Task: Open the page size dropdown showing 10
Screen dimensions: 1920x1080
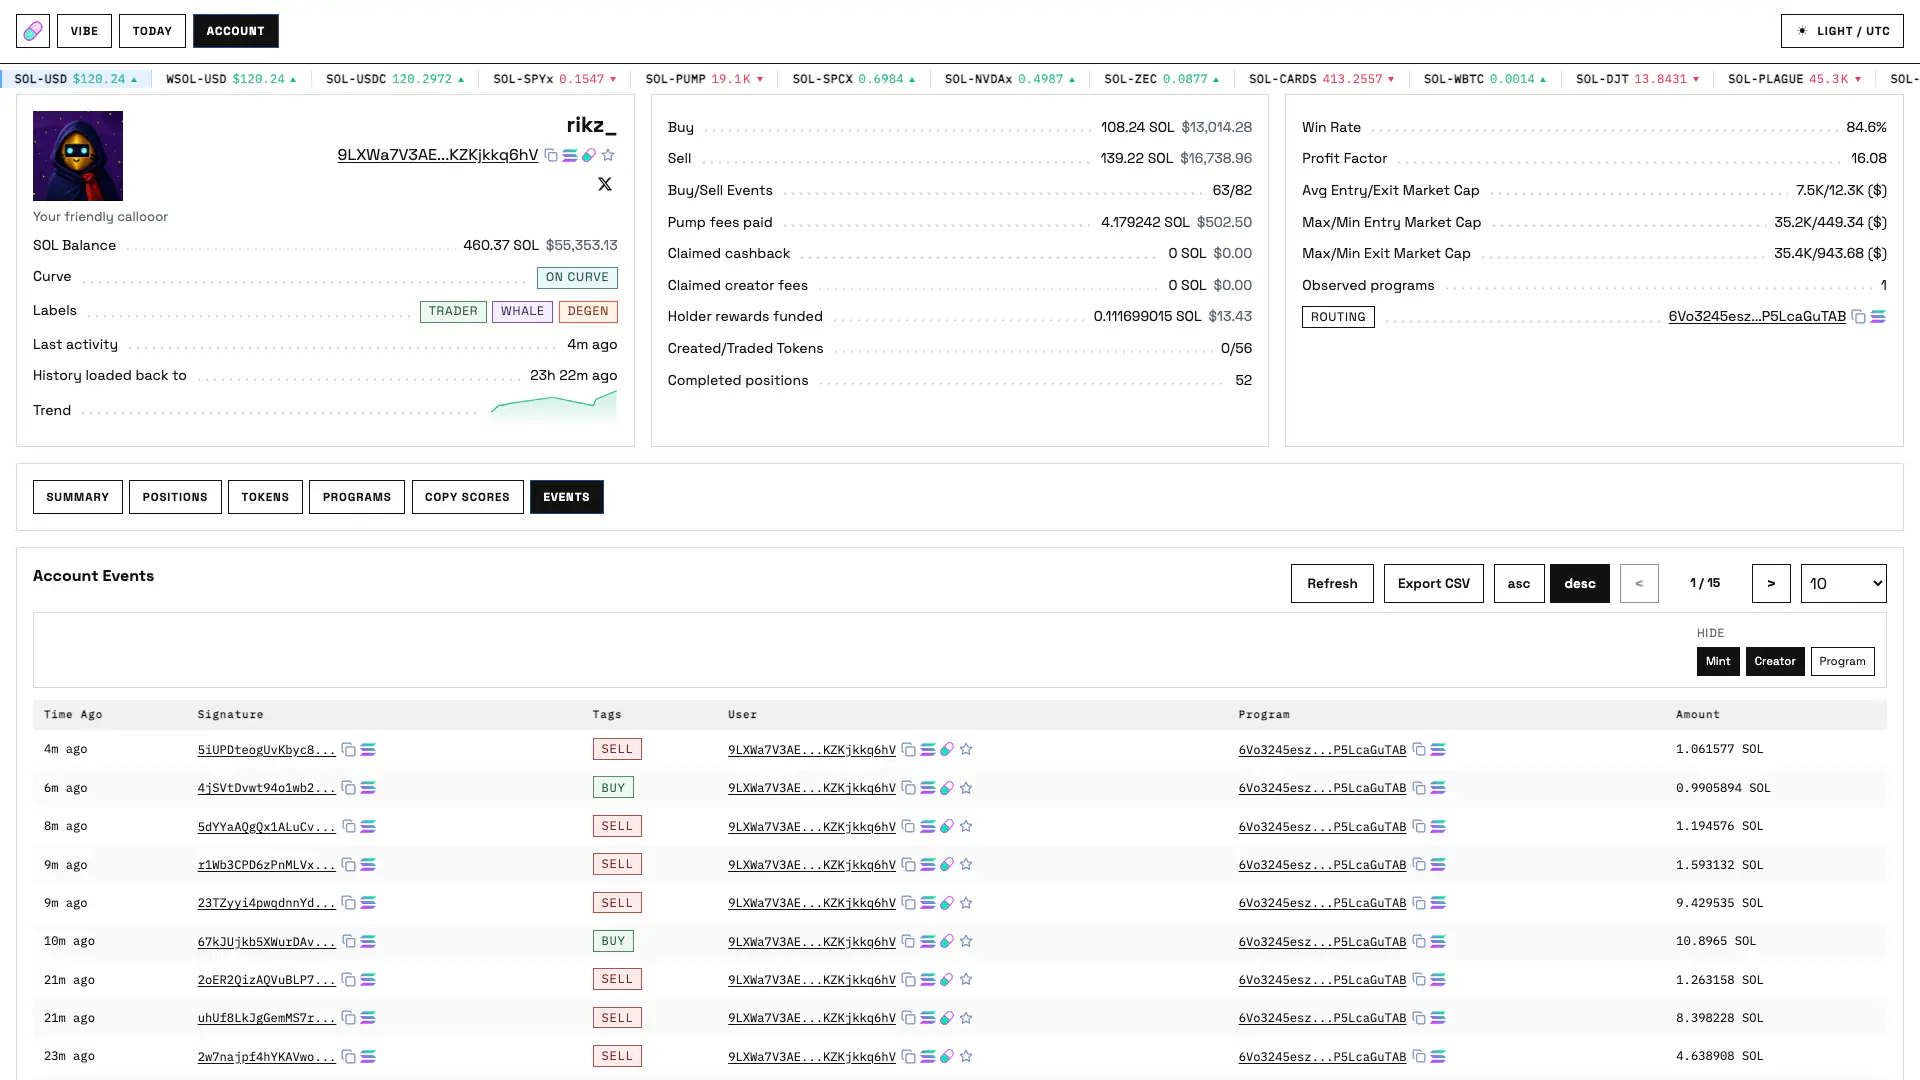Action: coord(1843,583)
